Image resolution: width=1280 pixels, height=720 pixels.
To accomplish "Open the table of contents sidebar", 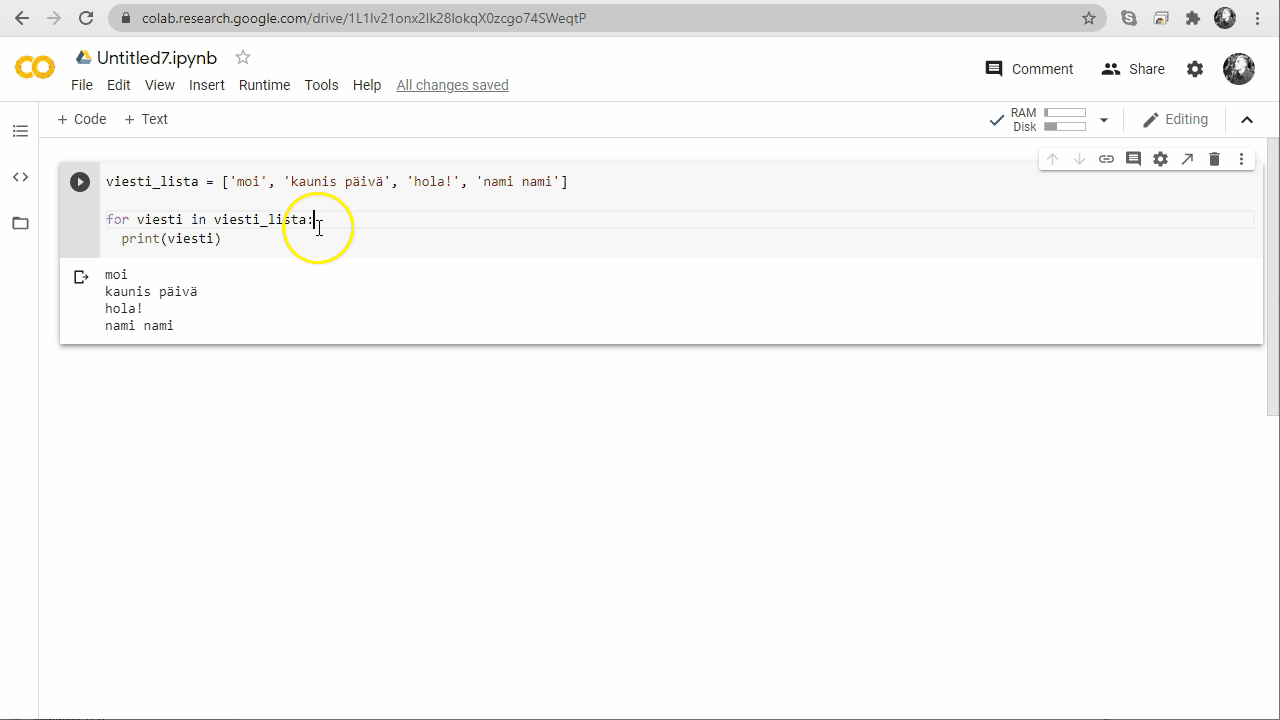I will (20, 131).
